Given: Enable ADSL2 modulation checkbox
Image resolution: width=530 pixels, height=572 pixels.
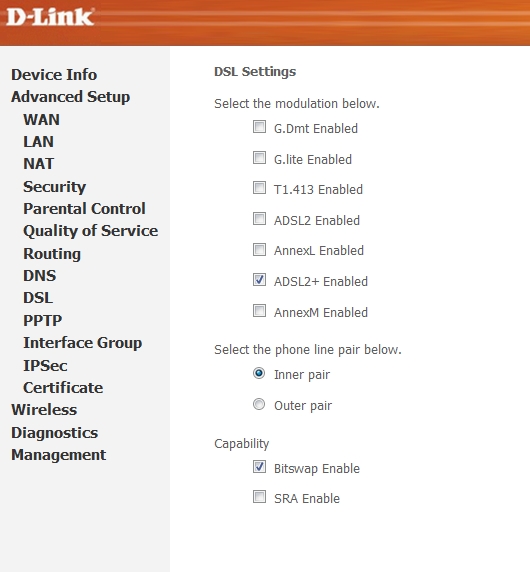Looking at the screenshot, I should (x=259, y=219).
